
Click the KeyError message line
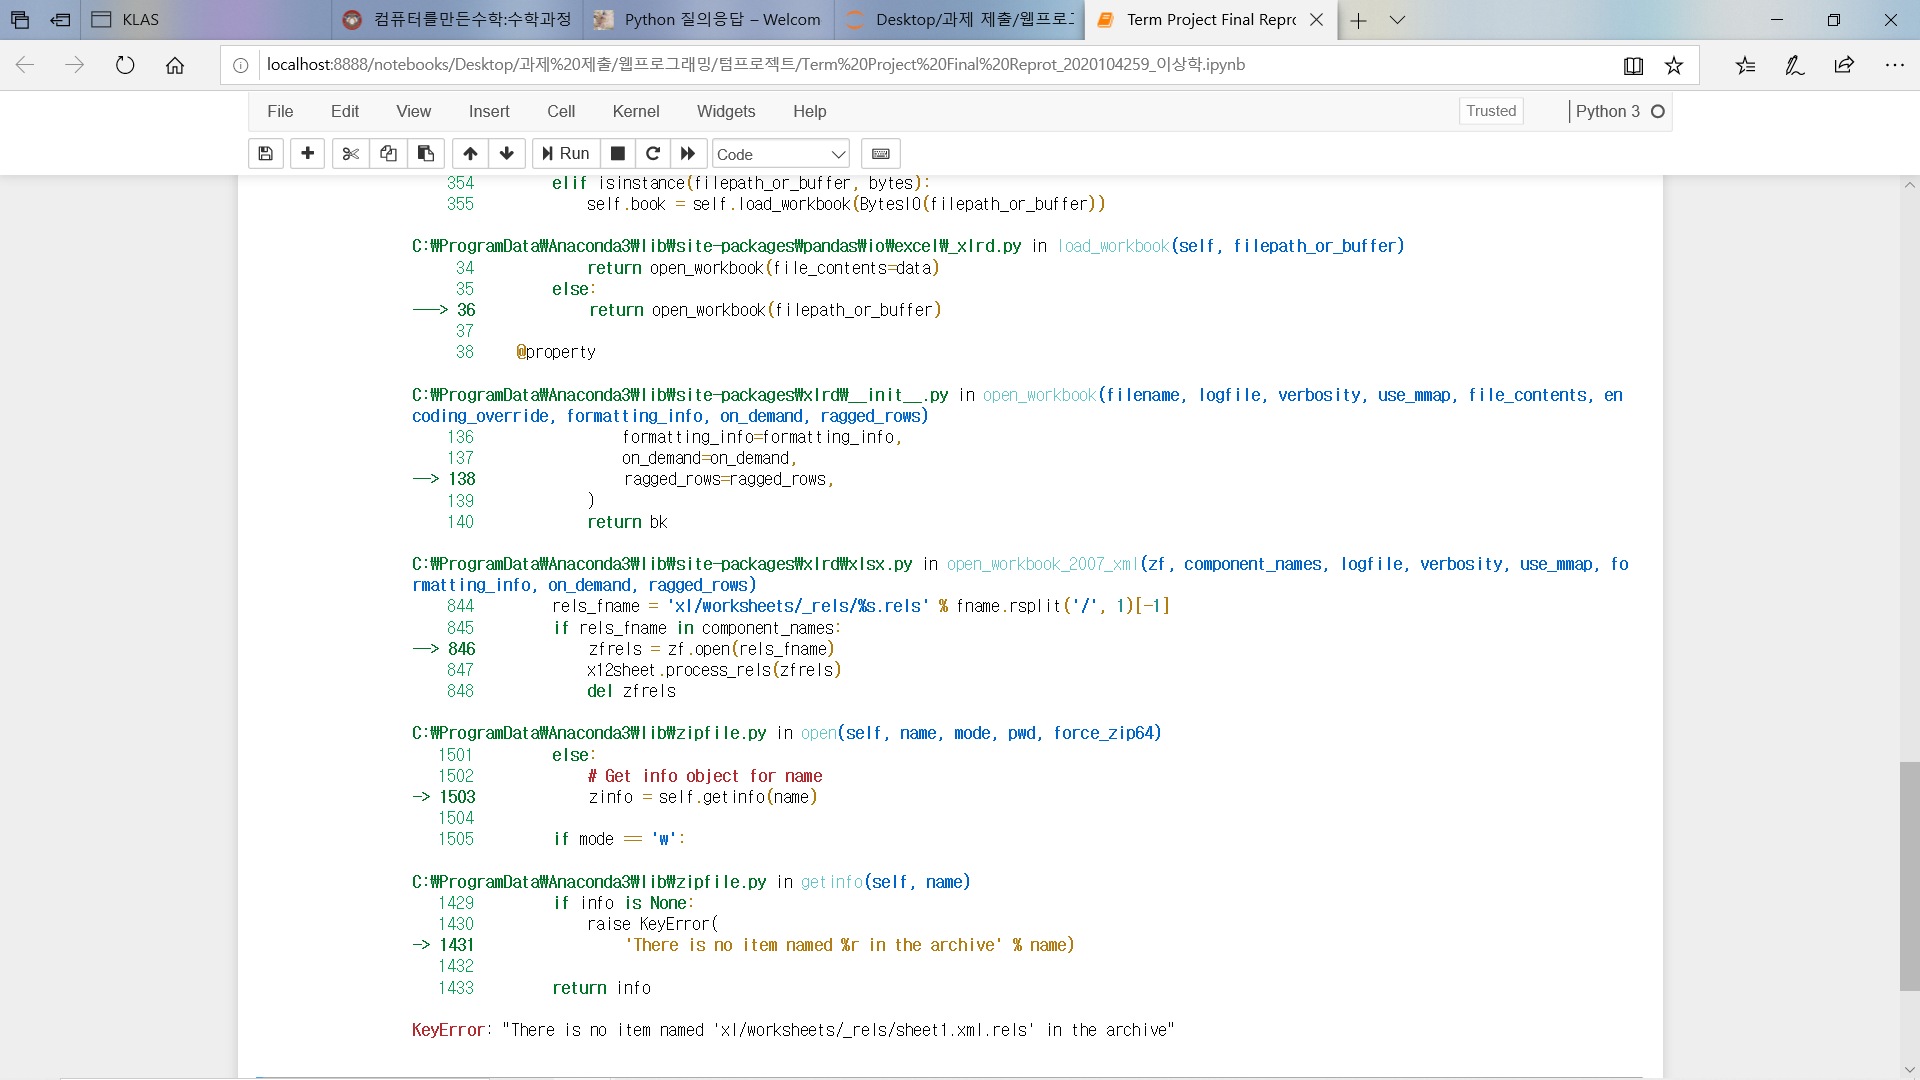coord(793,1030)
